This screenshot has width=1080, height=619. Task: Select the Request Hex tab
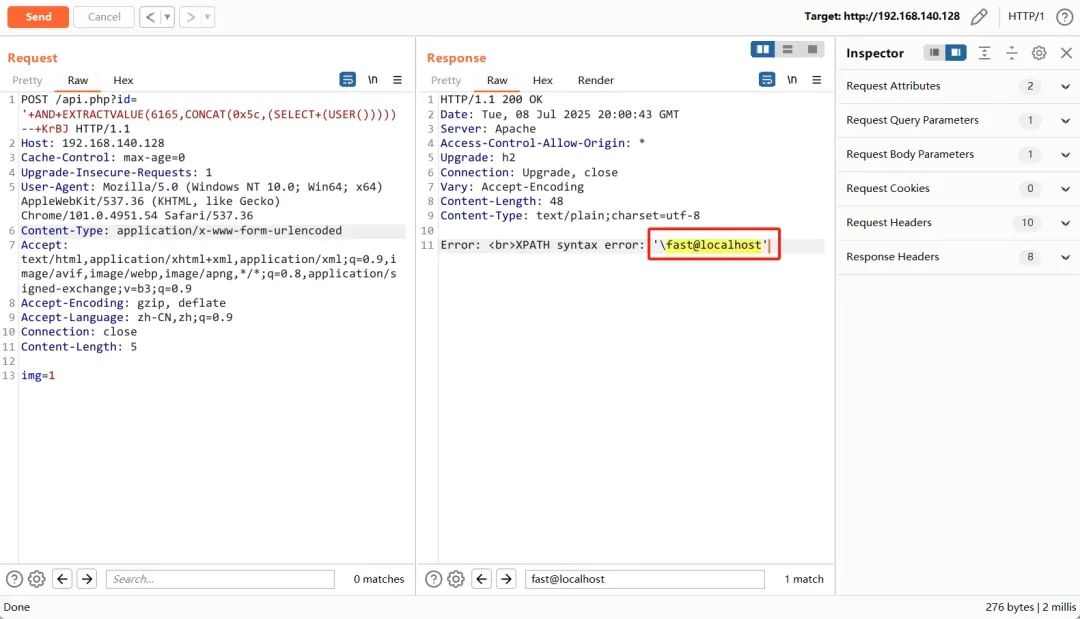pyautogui.click(x=123, y=81)
